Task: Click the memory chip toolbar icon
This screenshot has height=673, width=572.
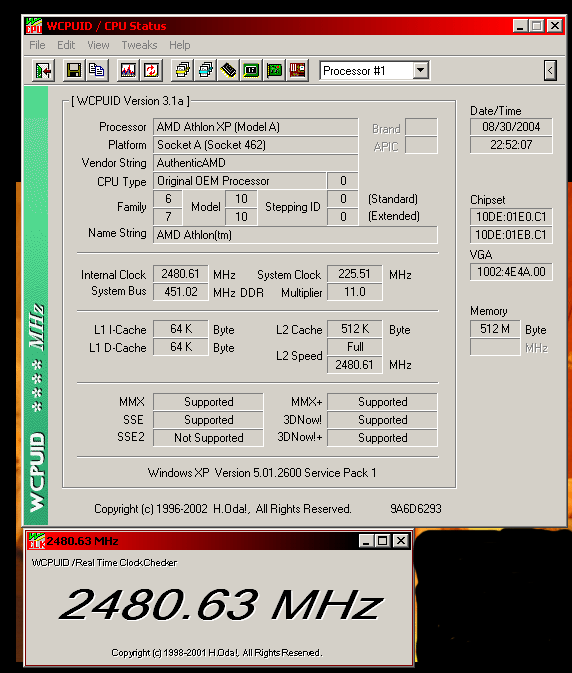Action: pyautogui.click(x=228, y=70)
